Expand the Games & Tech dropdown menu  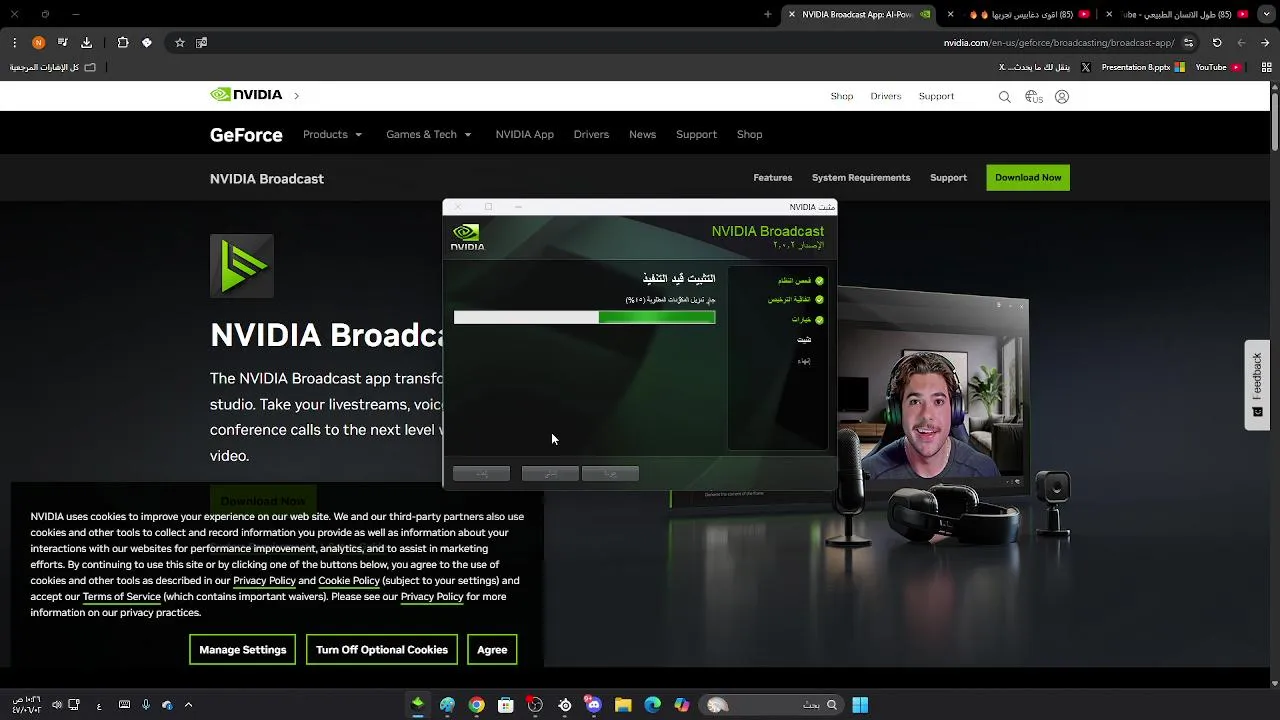[429, 135]
